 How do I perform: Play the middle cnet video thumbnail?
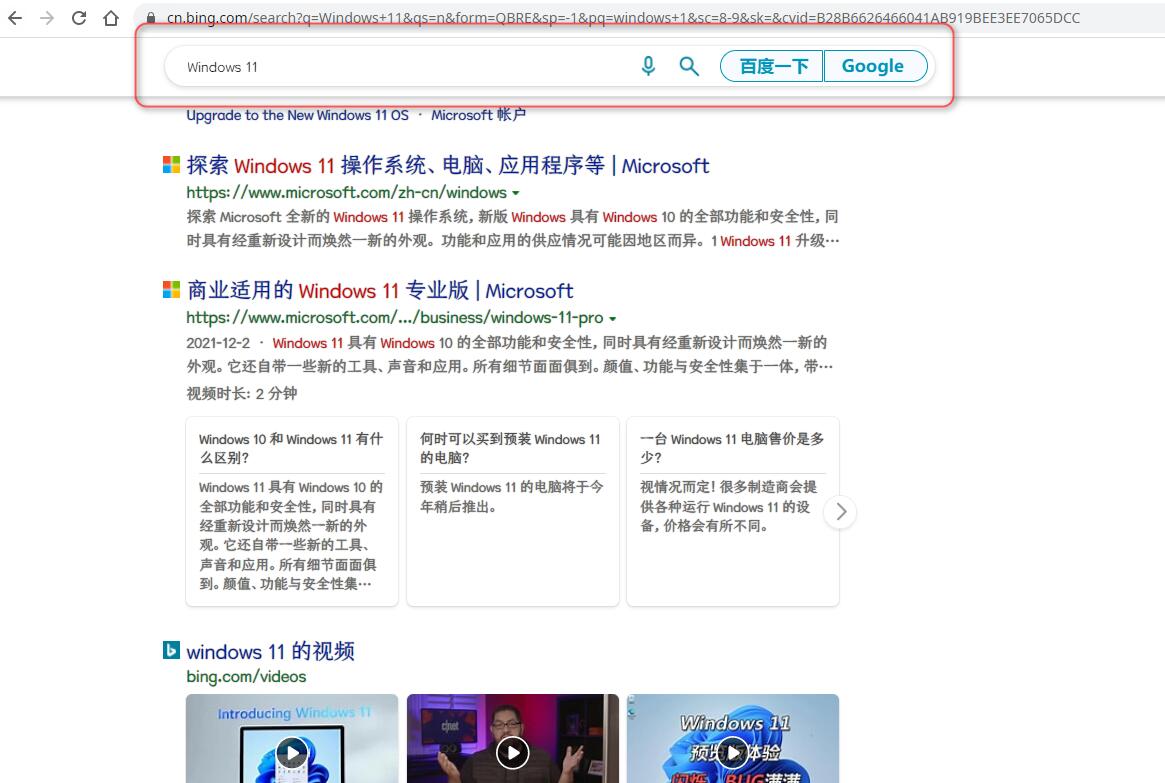pos(513,751)
